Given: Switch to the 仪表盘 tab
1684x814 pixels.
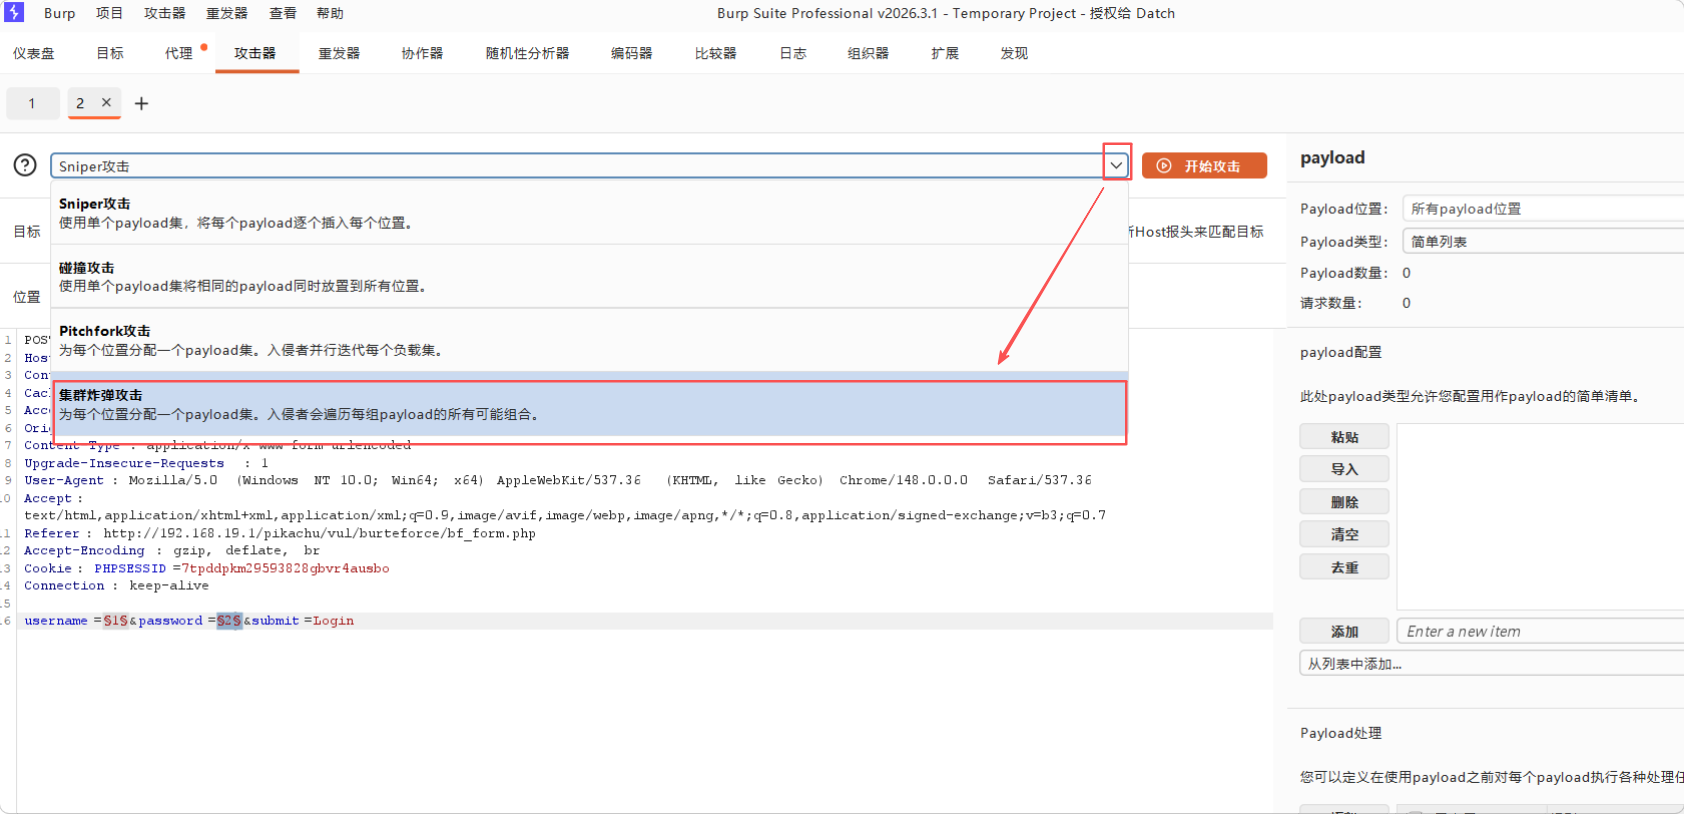Looking at the screenshot, I should pyautogui.click(x=34, y=53).
